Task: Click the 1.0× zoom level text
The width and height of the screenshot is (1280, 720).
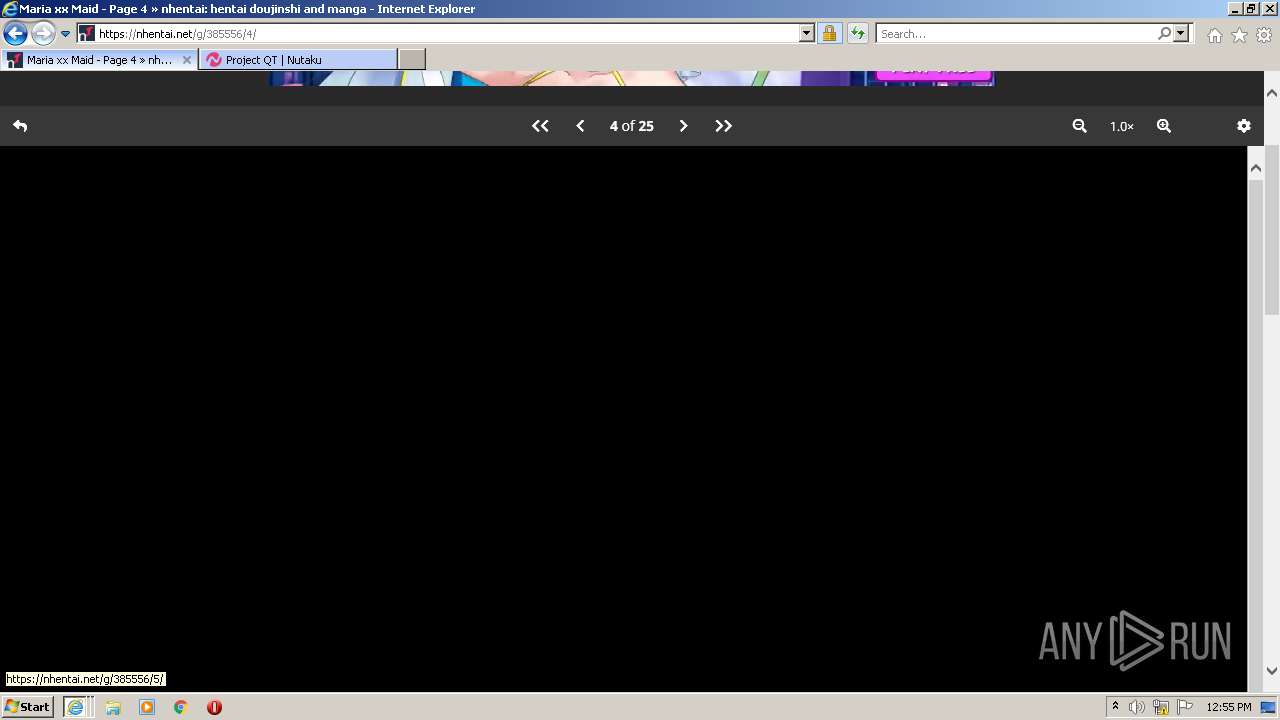Action: click(x=1122, y=126)
